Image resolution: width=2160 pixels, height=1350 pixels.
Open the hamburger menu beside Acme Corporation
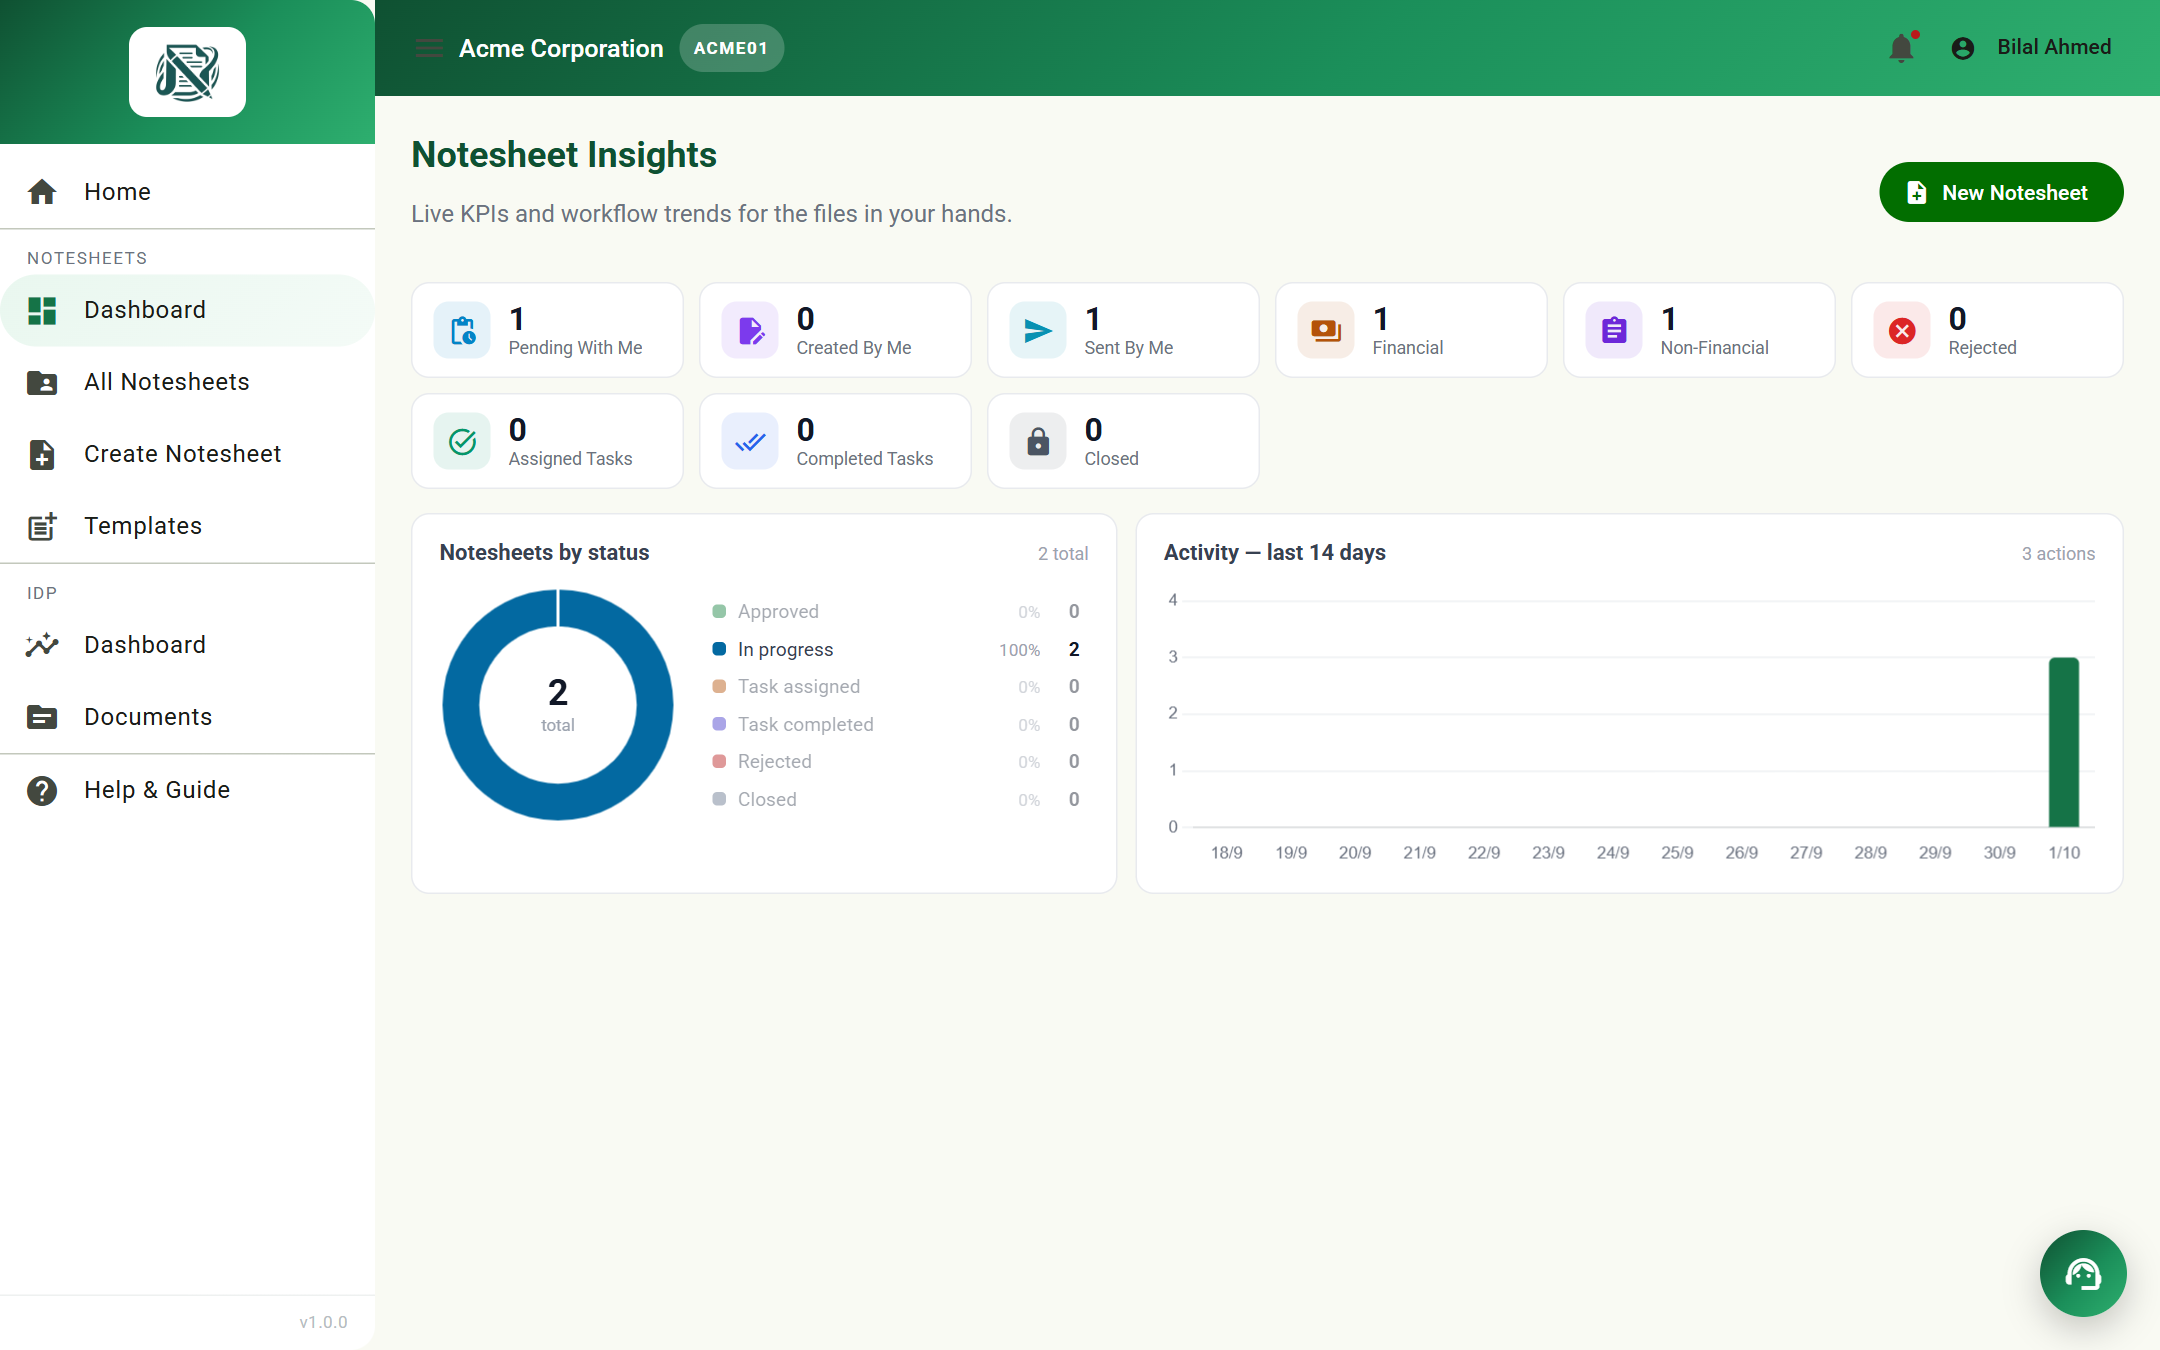click(429, 48)
